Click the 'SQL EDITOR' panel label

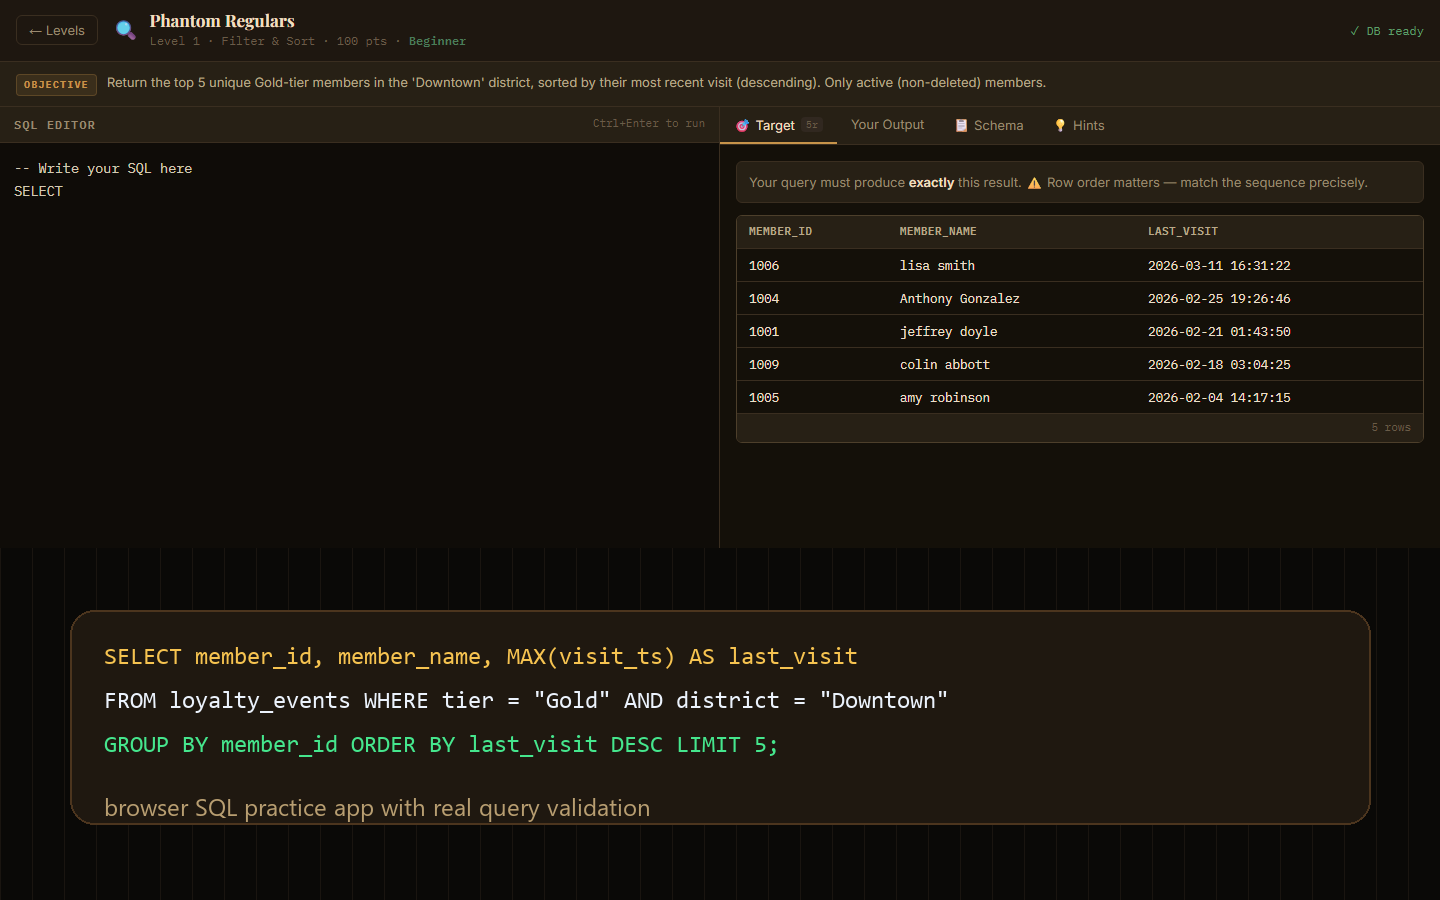tap(55, 125)
